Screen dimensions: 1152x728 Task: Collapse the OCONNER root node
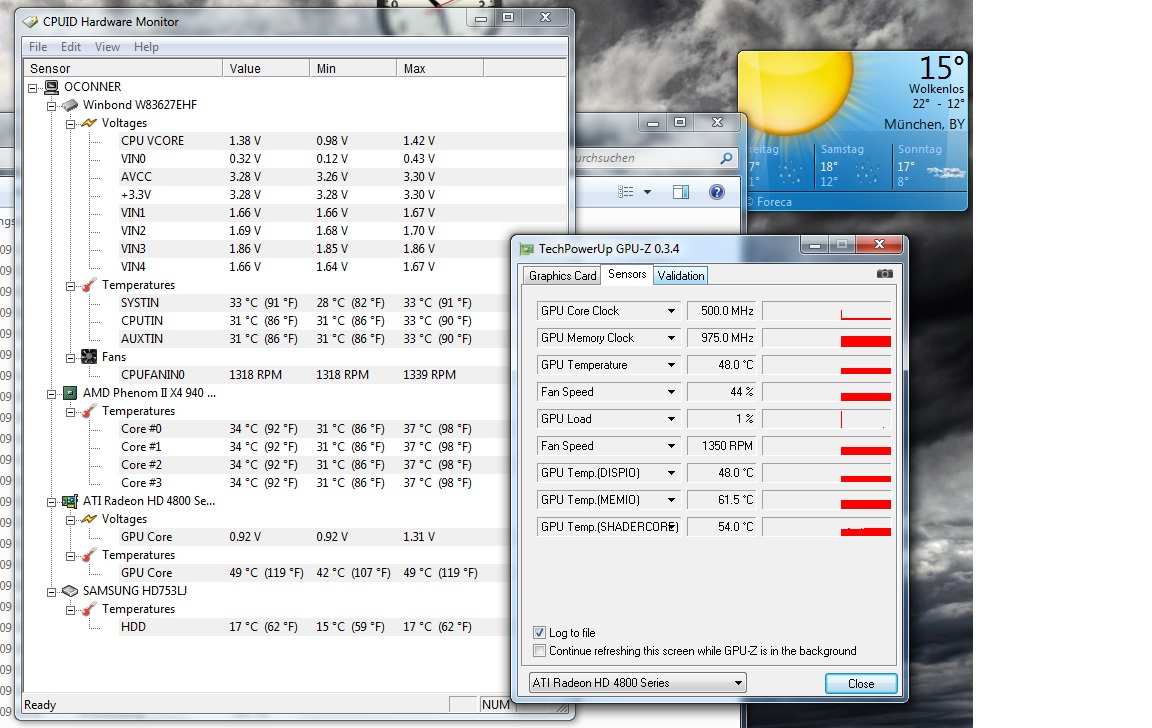click(x=32, y=88)
